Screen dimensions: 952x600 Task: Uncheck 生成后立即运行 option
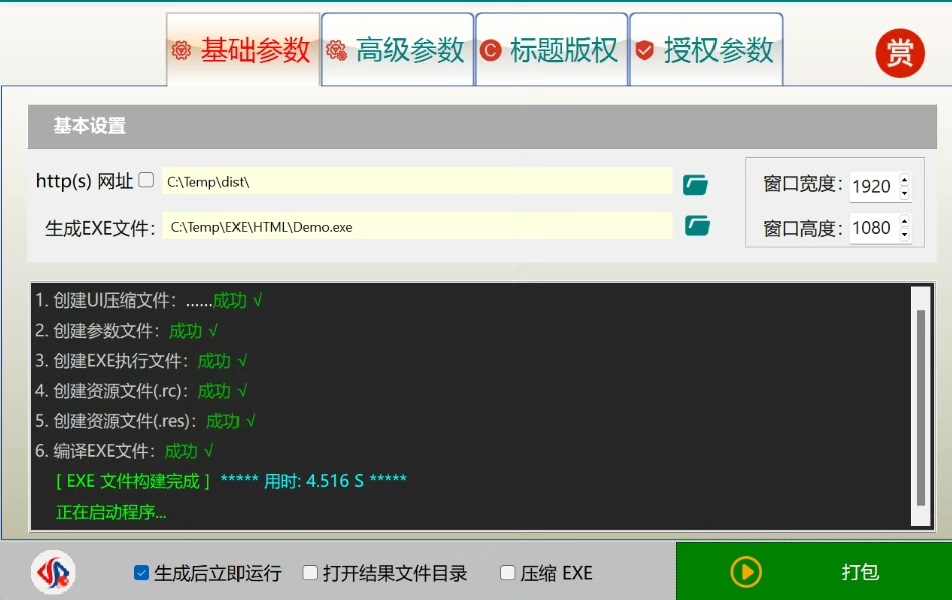click(x=141, y=573)
